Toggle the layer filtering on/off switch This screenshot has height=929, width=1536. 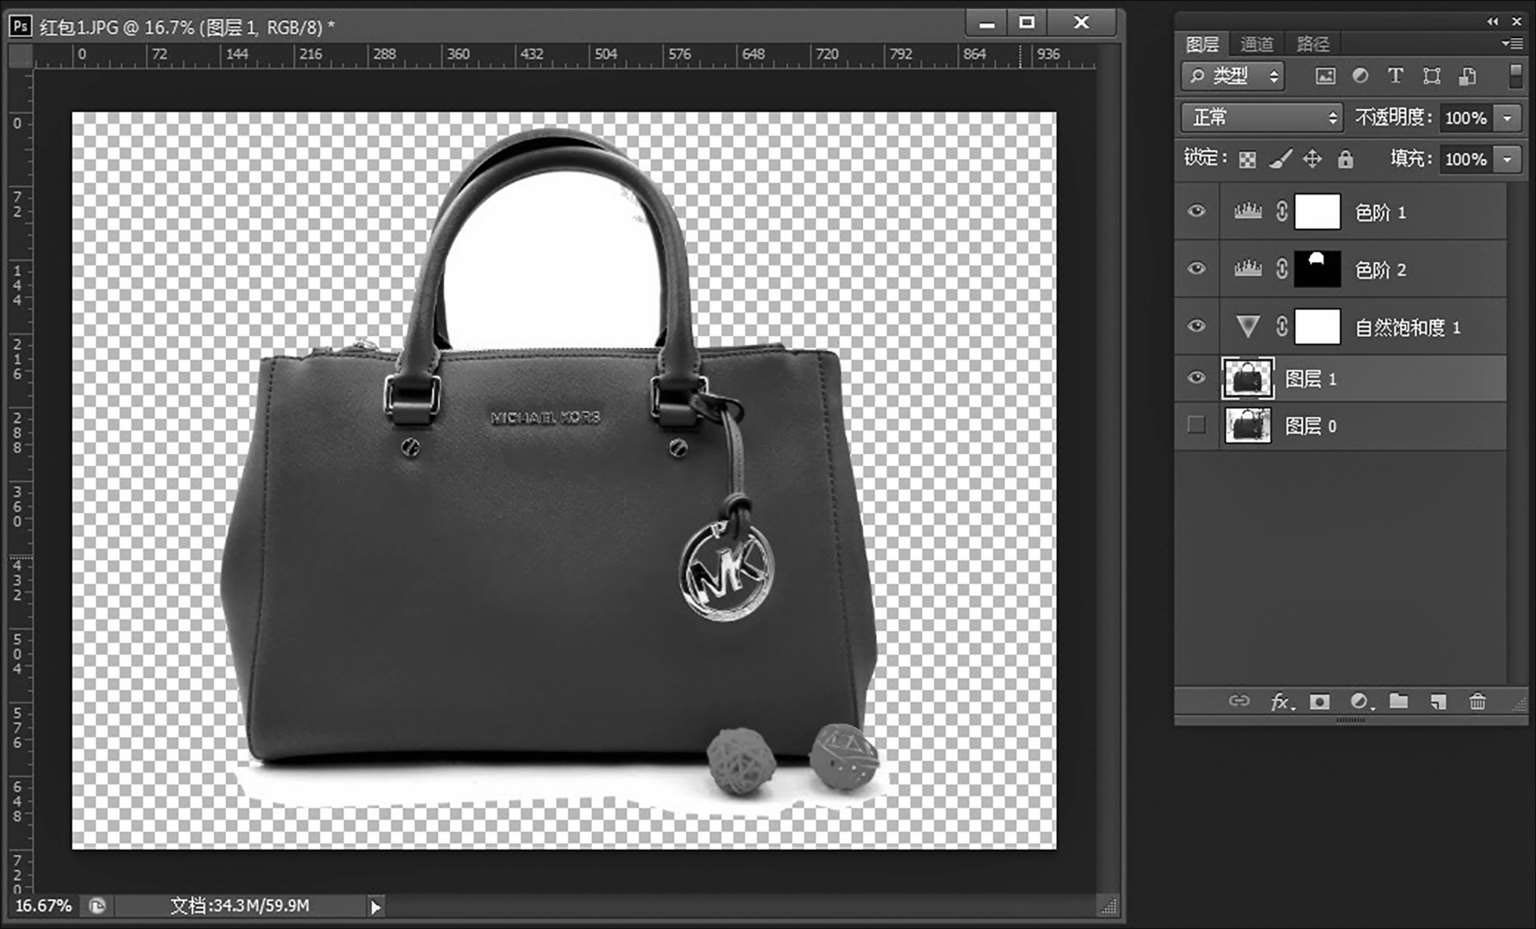click(1515, 76)
